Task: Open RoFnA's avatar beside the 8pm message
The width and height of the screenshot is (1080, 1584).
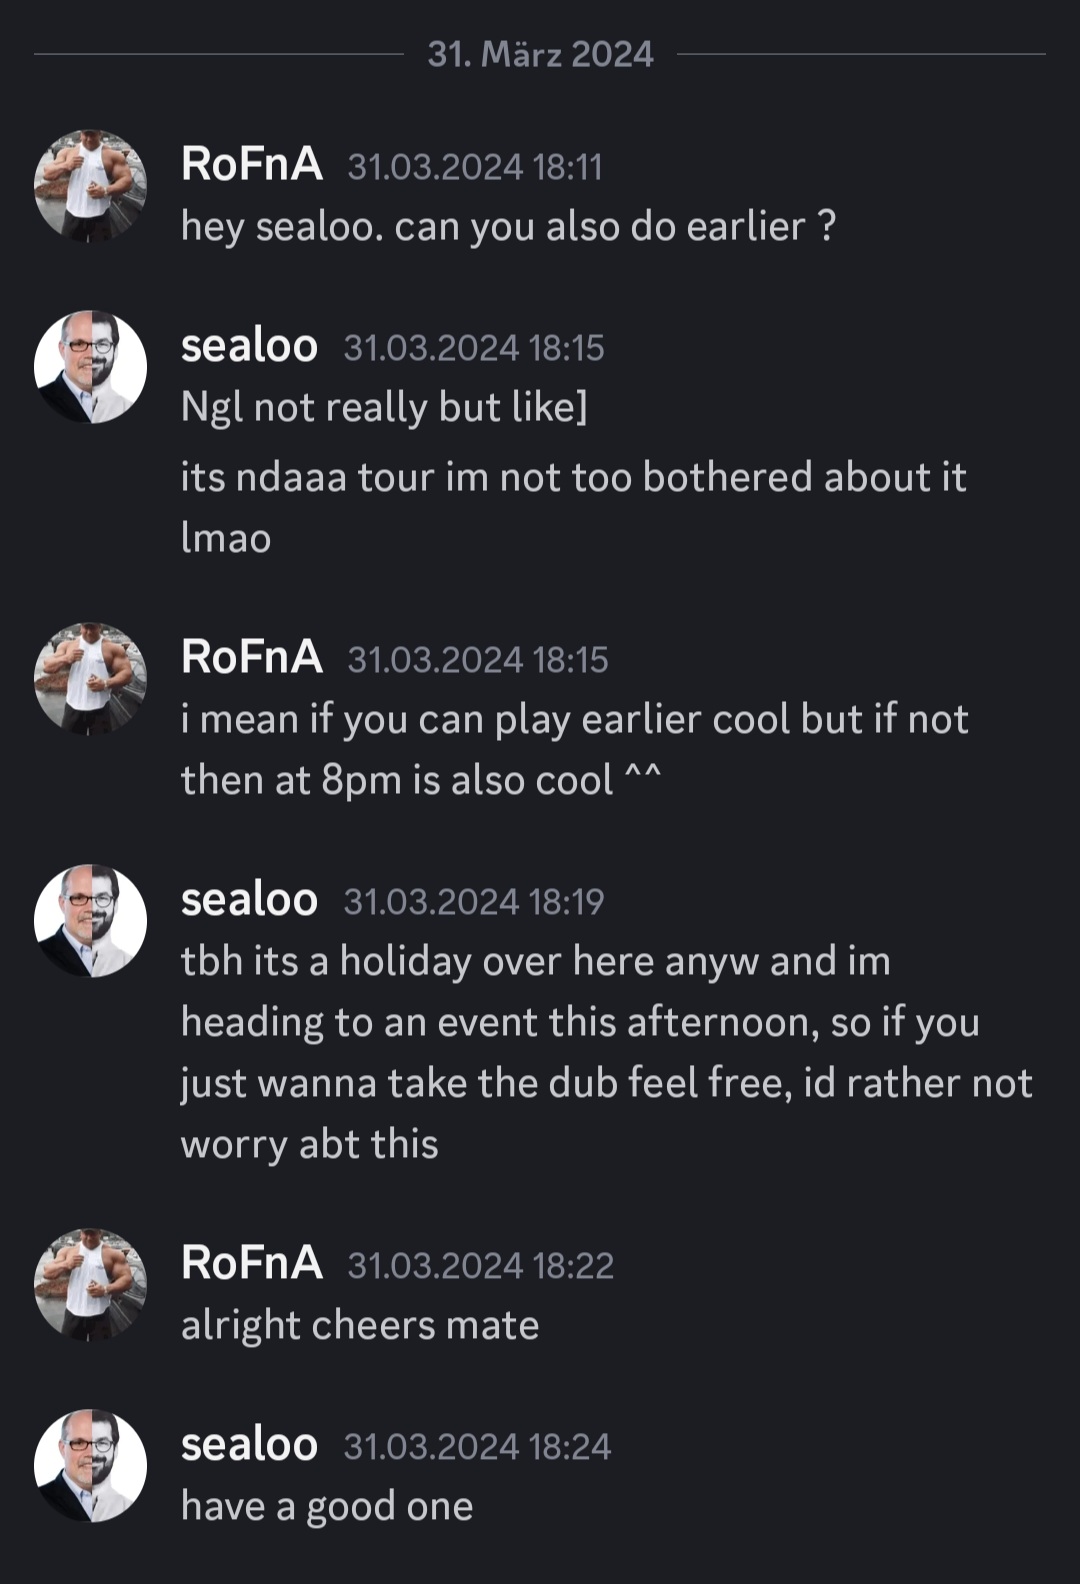Action: 90,679
